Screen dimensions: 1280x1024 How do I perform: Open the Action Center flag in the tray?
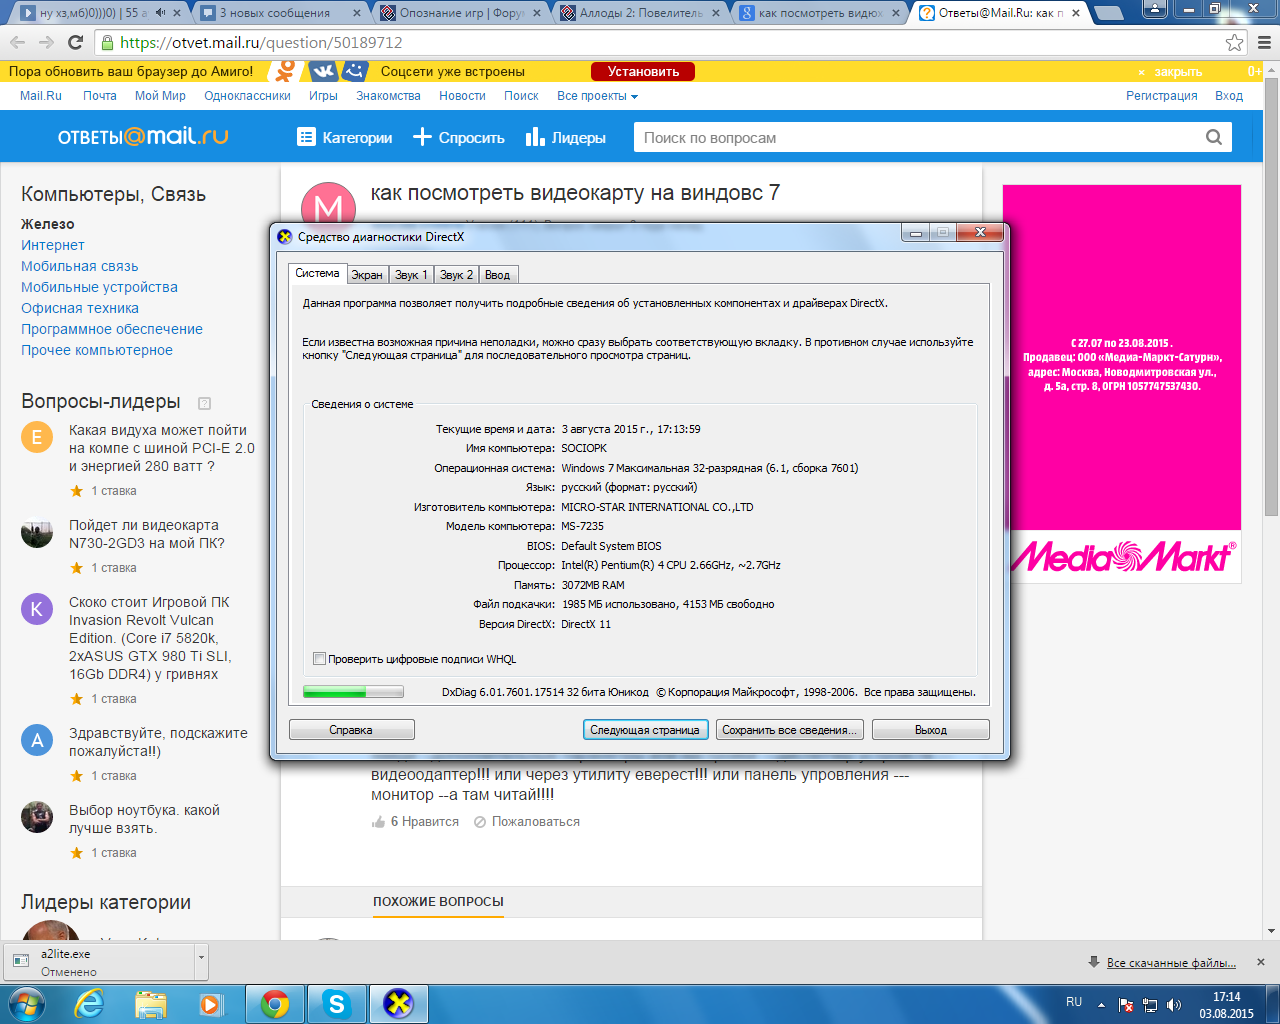[1126, 1005]
